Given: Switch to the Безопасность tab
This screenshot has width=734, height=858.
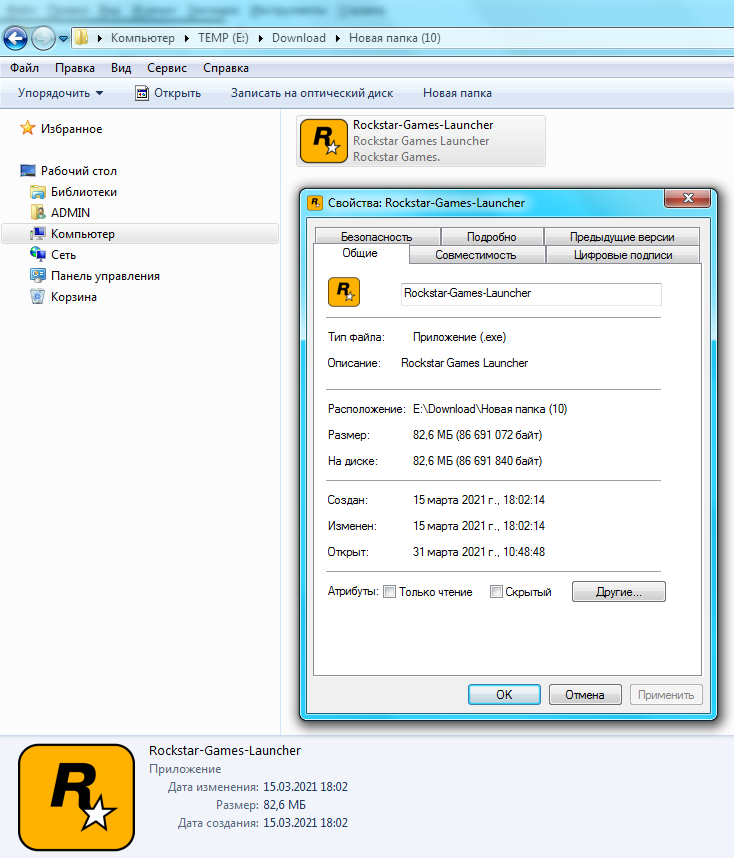Looking at the screenshot, I should click(x=377, y=237).
